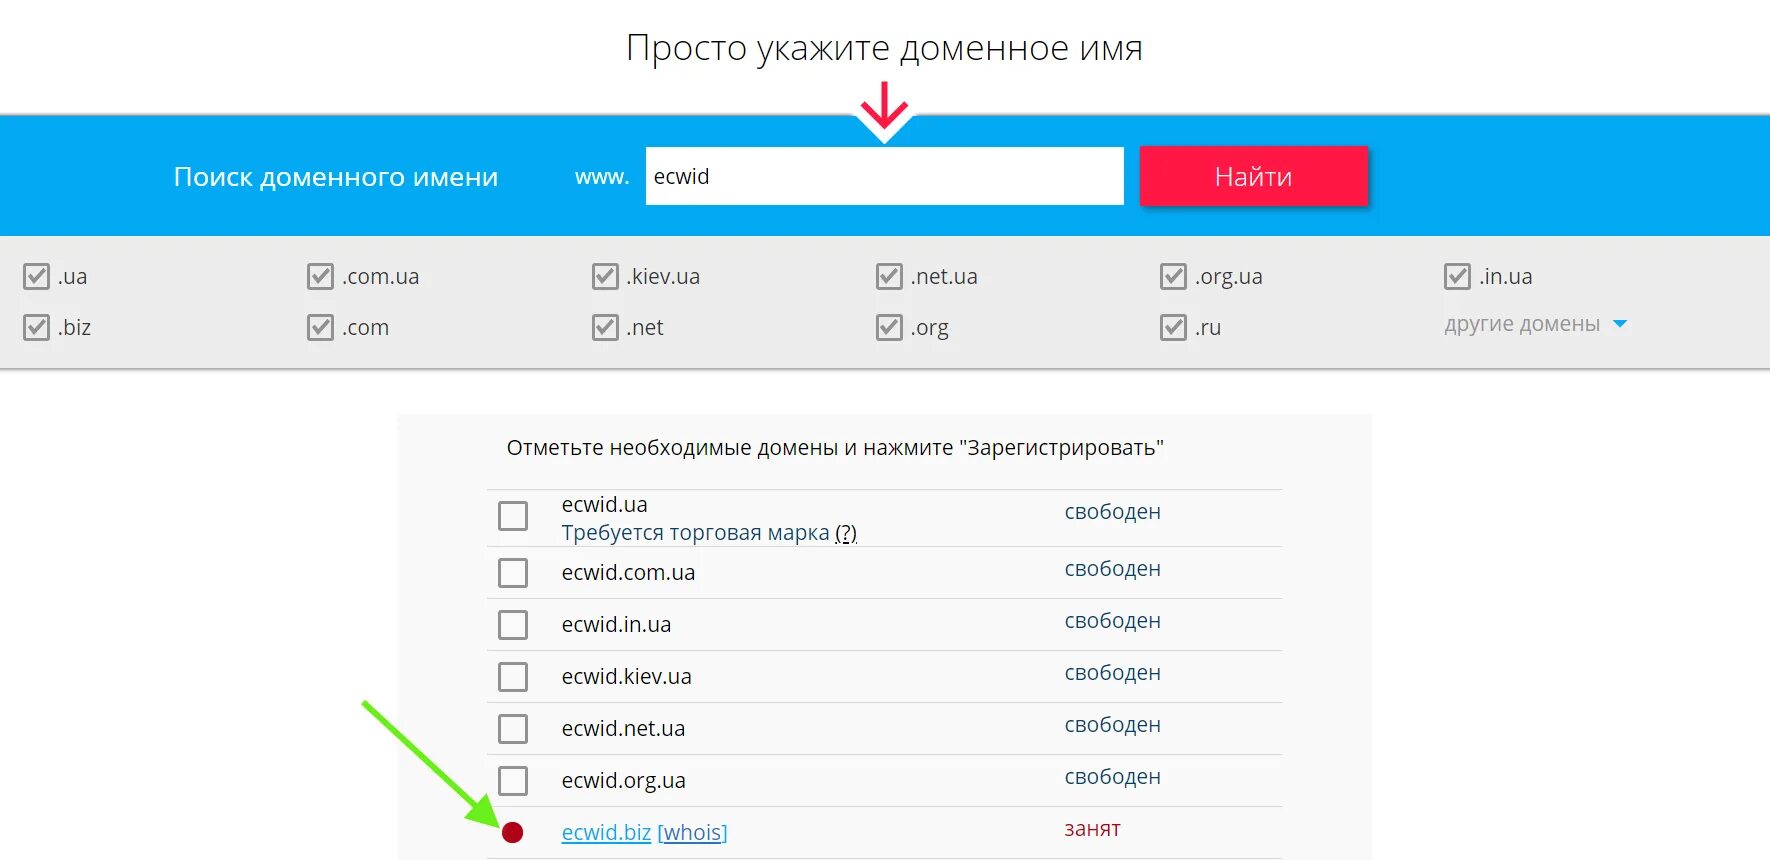Select the ecwid.org.ua result checkbox
This screenshot has width=1770, height=860.
click(513, 781)
